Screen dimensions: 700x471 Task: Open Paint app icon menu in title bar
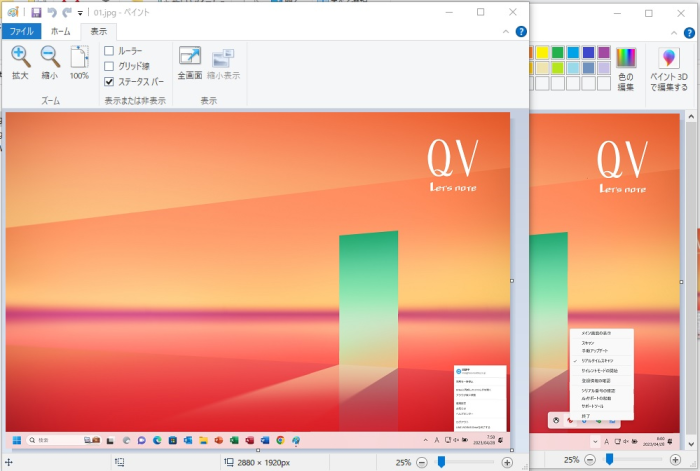12,12
